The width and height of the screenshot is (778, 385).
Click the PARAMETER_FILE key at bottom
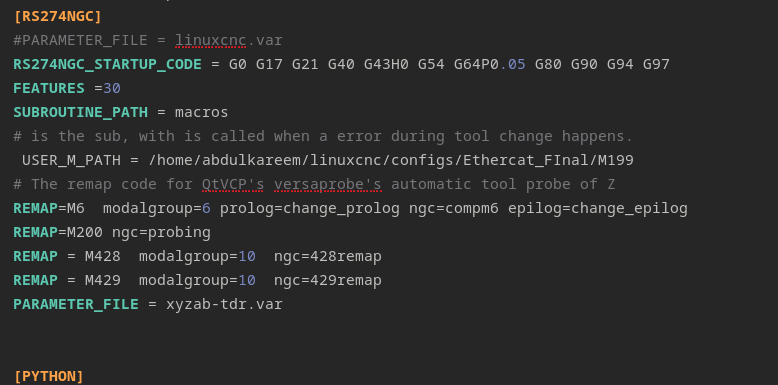pos(76,304)
